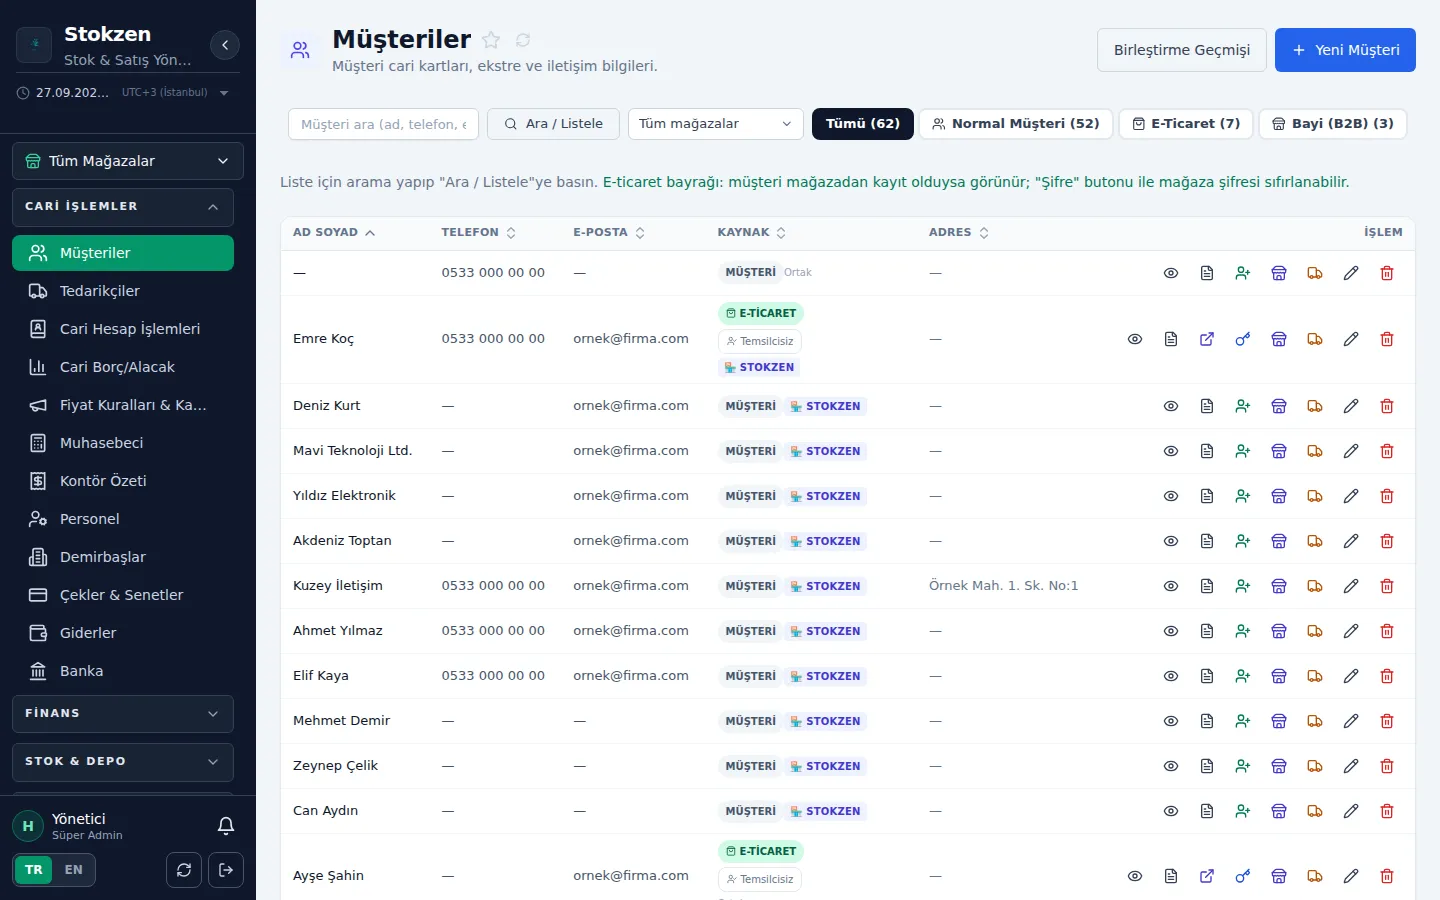Edit Mavi Teknoloji Ltd. with pencil icon
This screenshot has width=1440, height=900.
[1351, 451]
